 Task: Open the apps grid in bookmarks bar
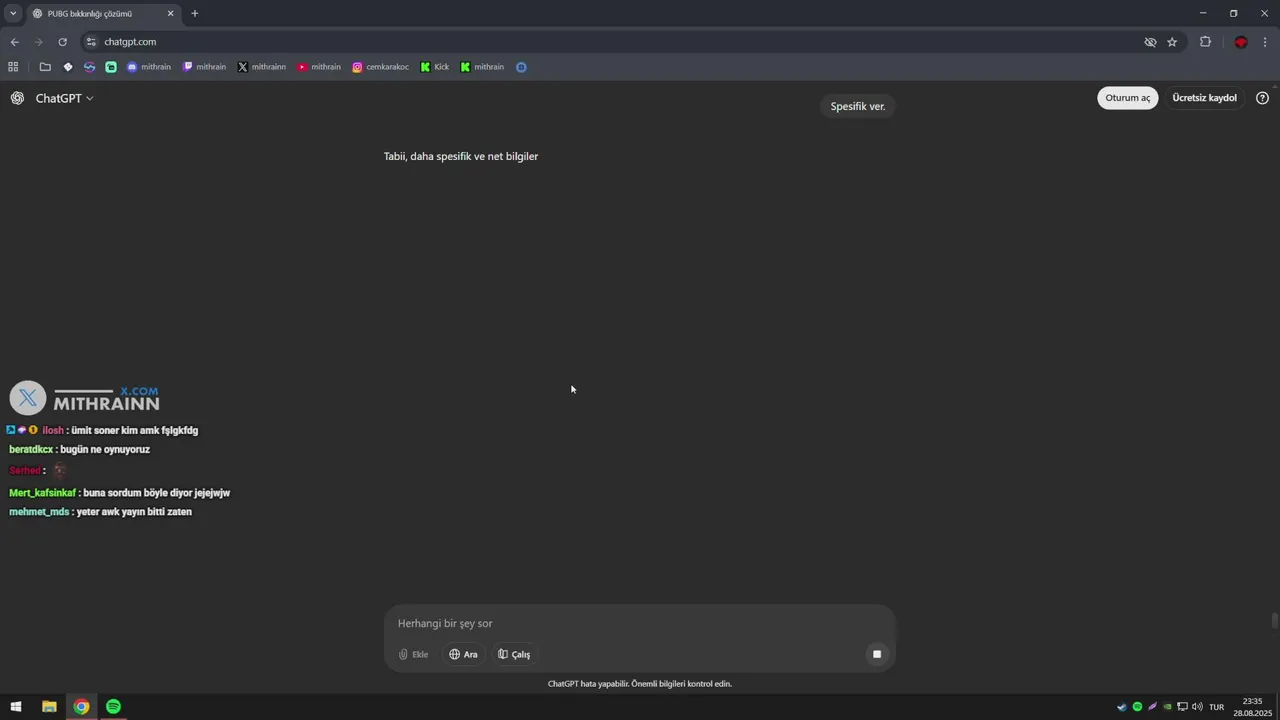pos(13,67)
